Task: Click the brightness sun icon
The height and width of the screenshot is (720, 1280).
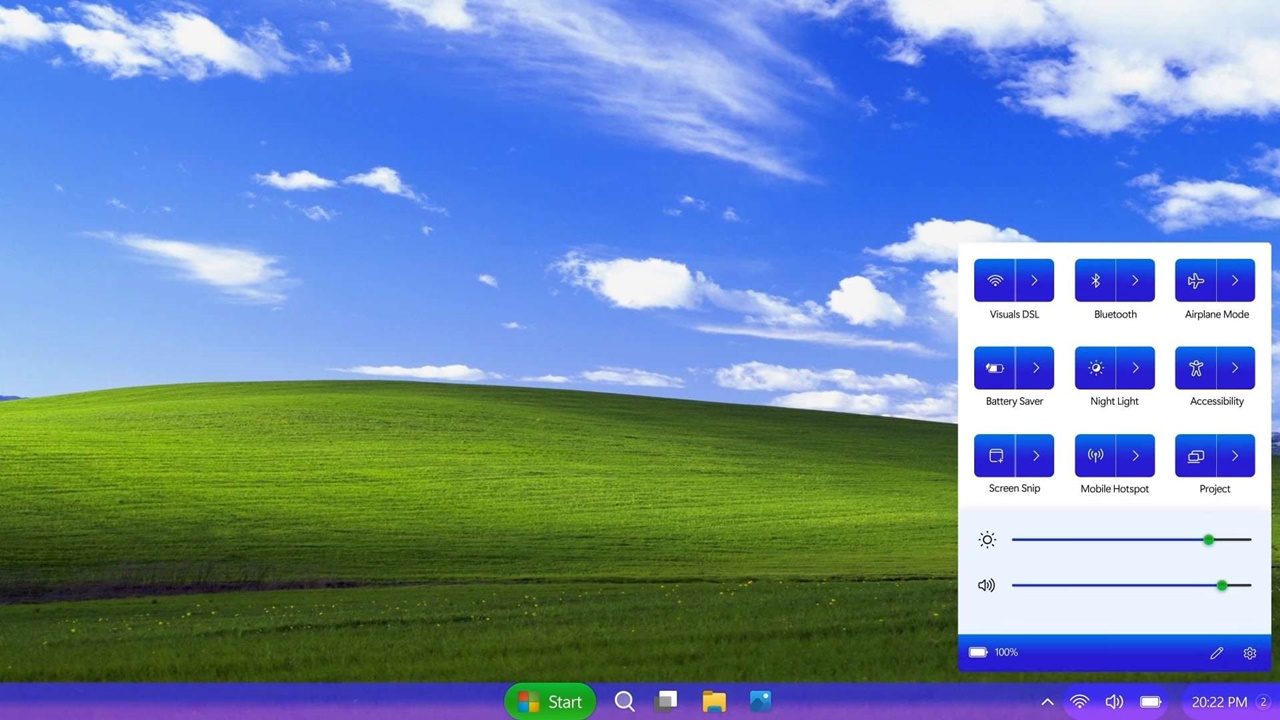Action: click(x=987, y=540)
